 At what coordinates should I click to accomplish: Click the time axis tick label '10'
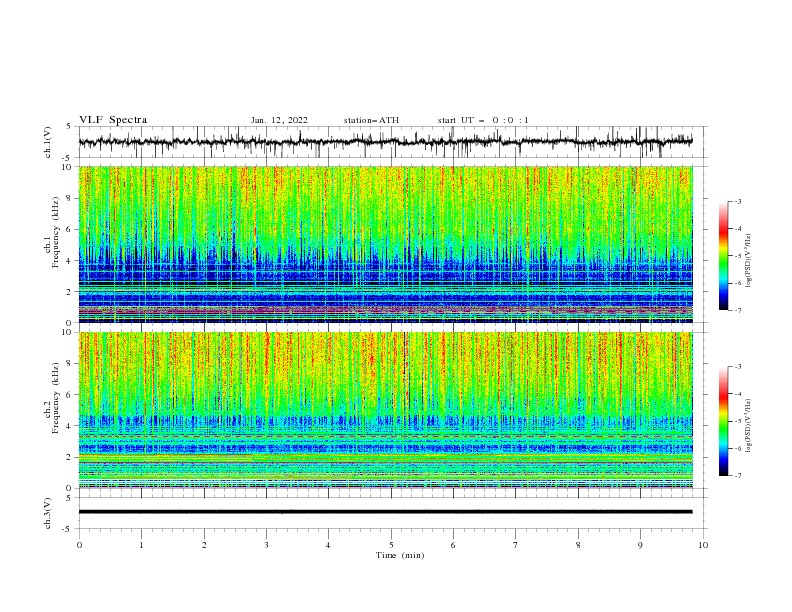click(x=703, y=545)
